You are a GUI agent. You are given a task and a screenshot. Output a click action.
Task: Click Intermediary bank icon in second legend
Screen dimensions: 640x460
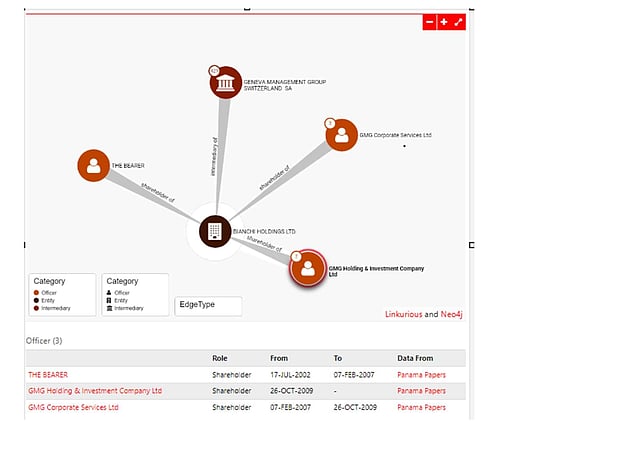point(109,308)
